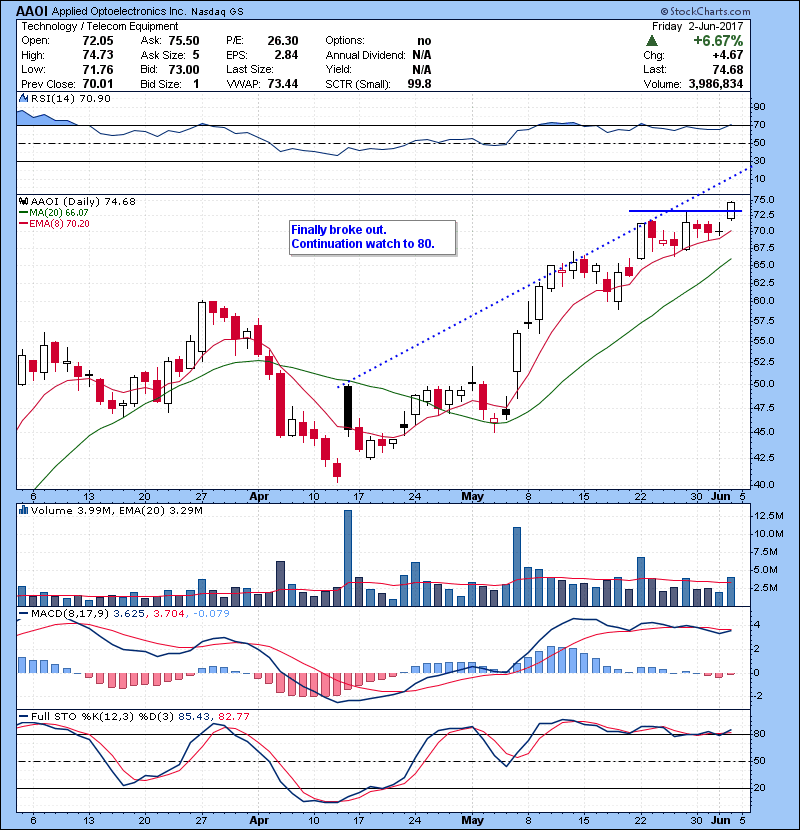Click the candlestick icon beside AAOI (Daily)
The width and height of the screenshot is (800, 830).
[23, 201]
